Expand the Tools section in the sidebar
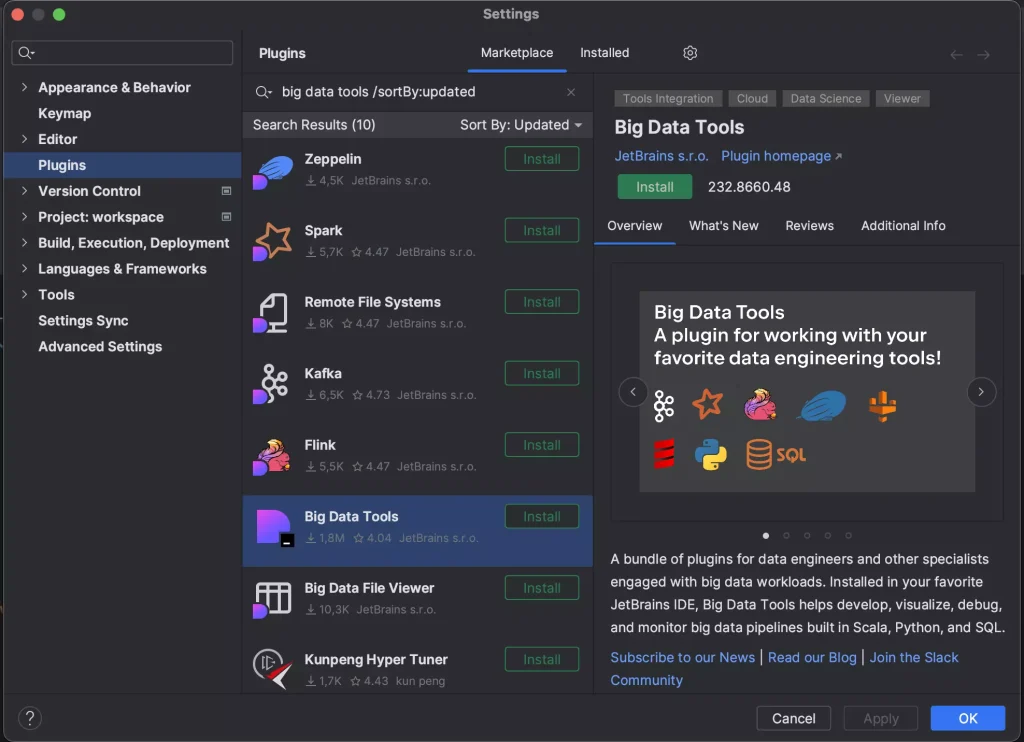This screenshot has height=742, width=1024. [x=23, y=294]
